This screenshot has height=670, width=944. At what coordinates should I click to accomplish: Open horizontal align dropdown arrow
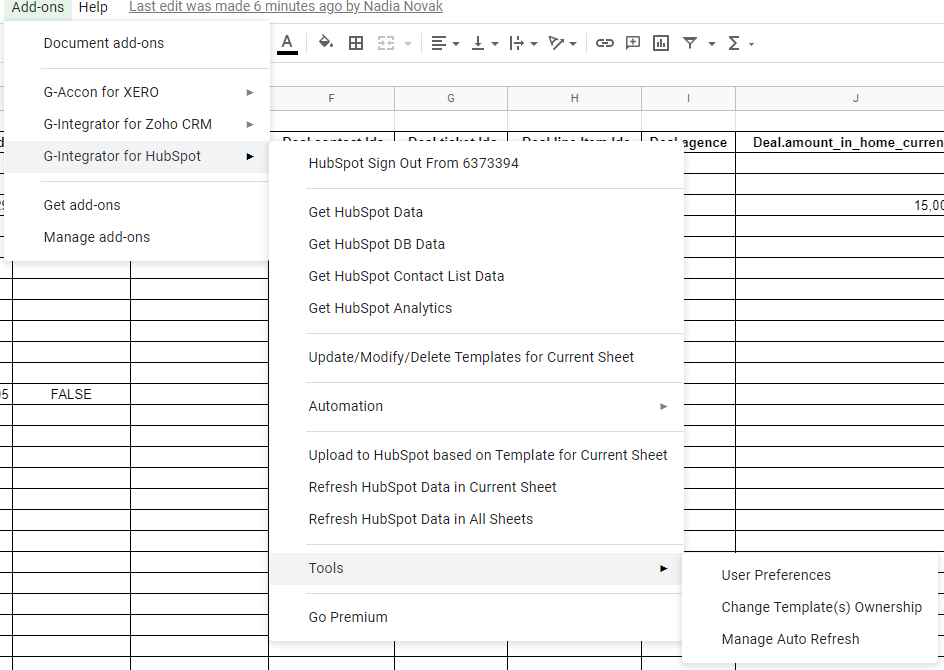click(456, 44)
